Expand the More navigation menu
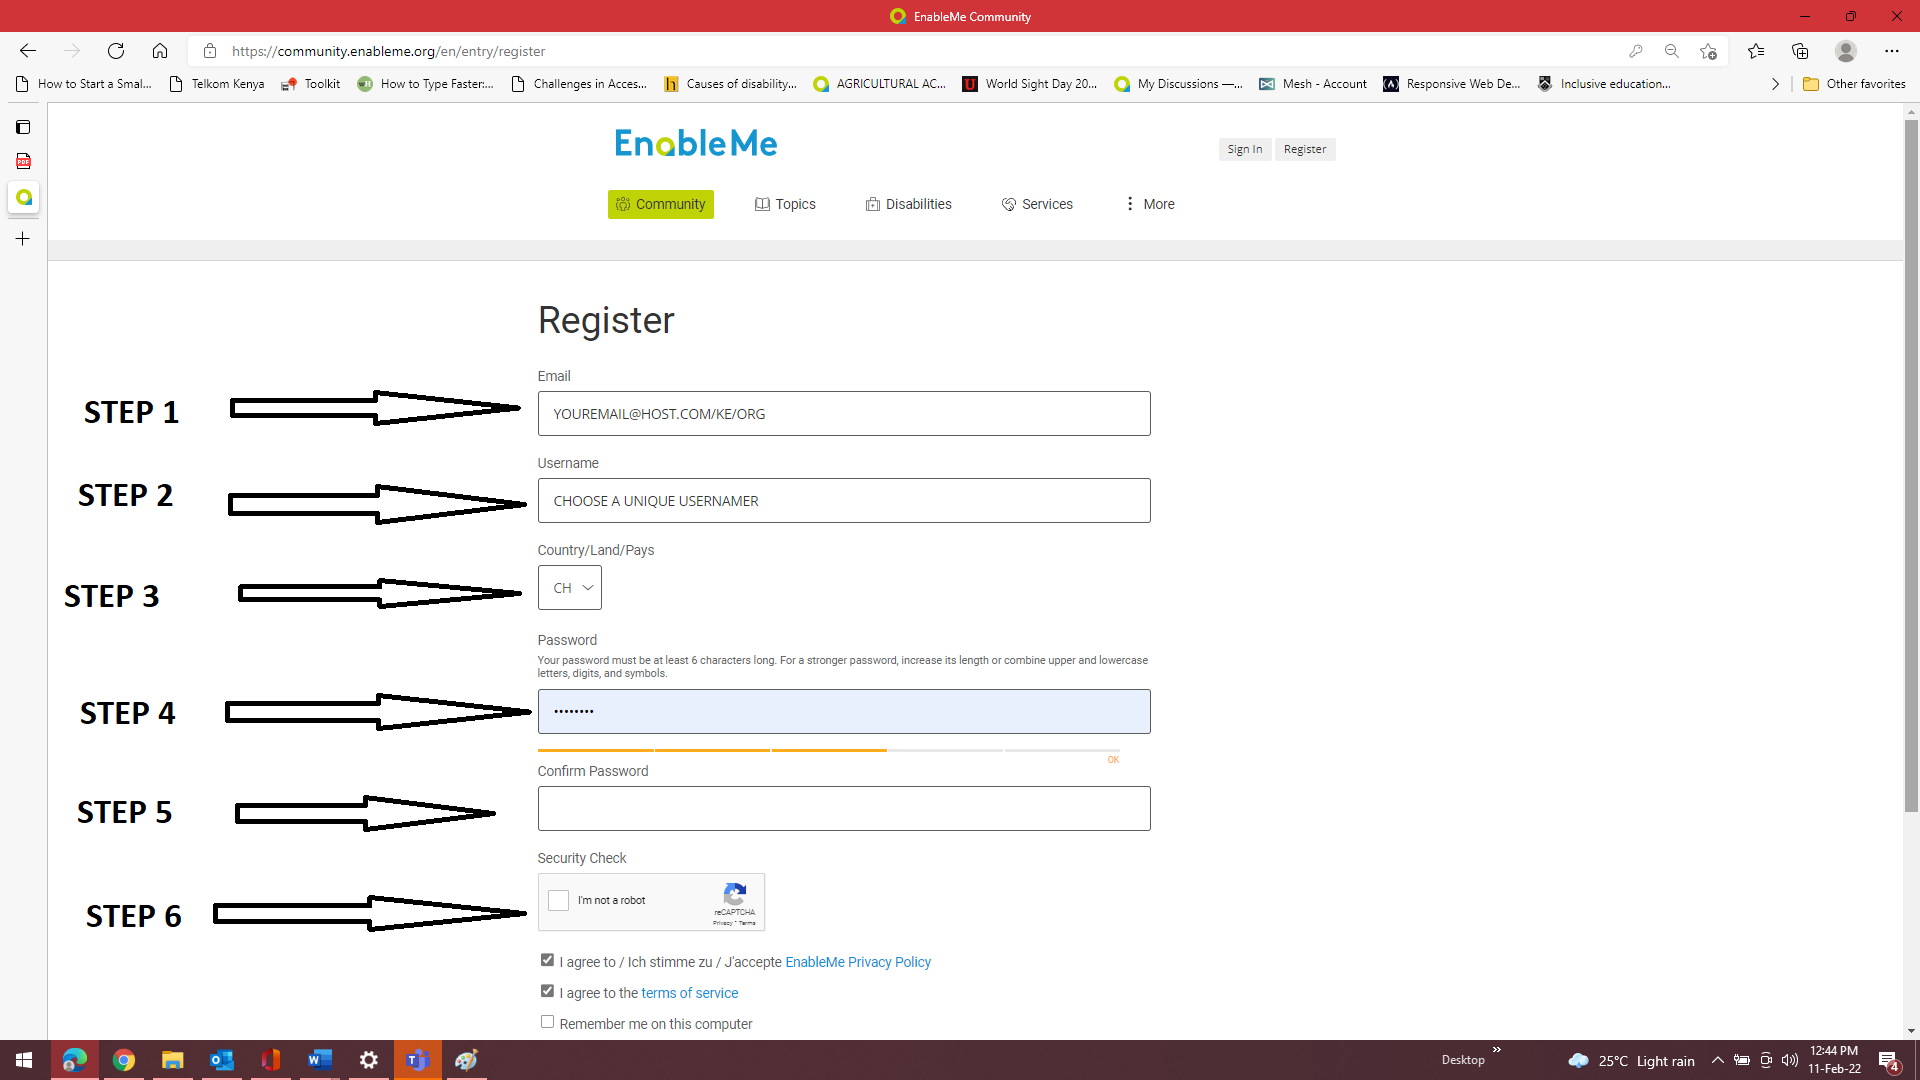 tap(1149, 204)
